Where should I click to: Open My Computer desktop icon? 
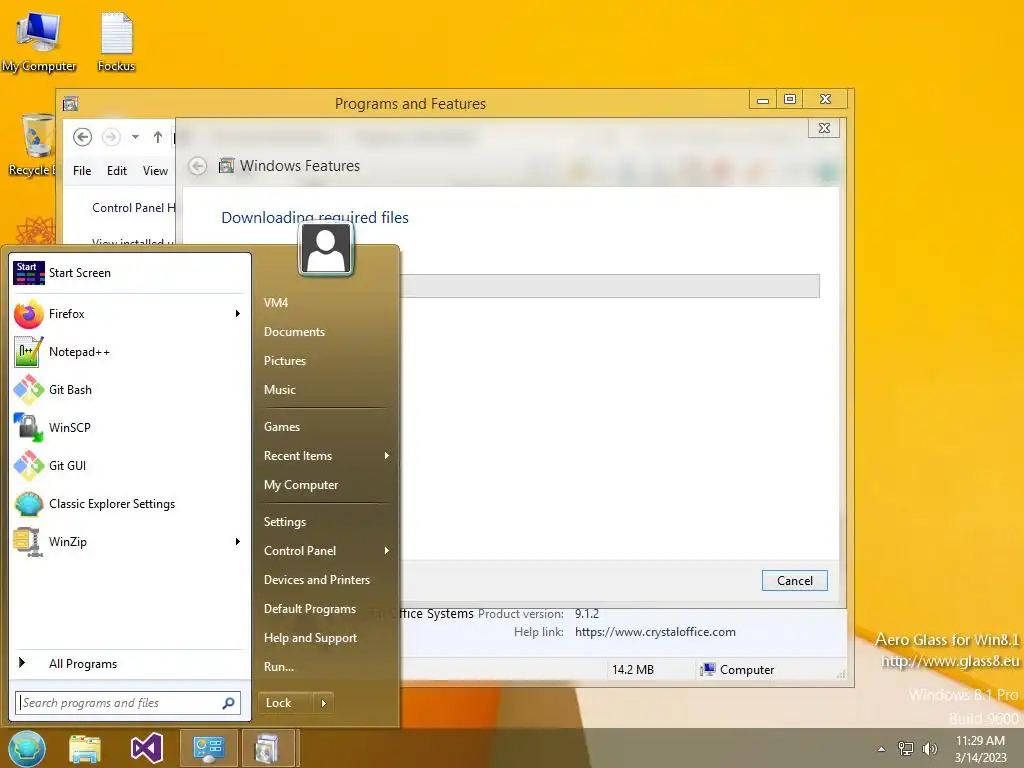pos(39,42)
